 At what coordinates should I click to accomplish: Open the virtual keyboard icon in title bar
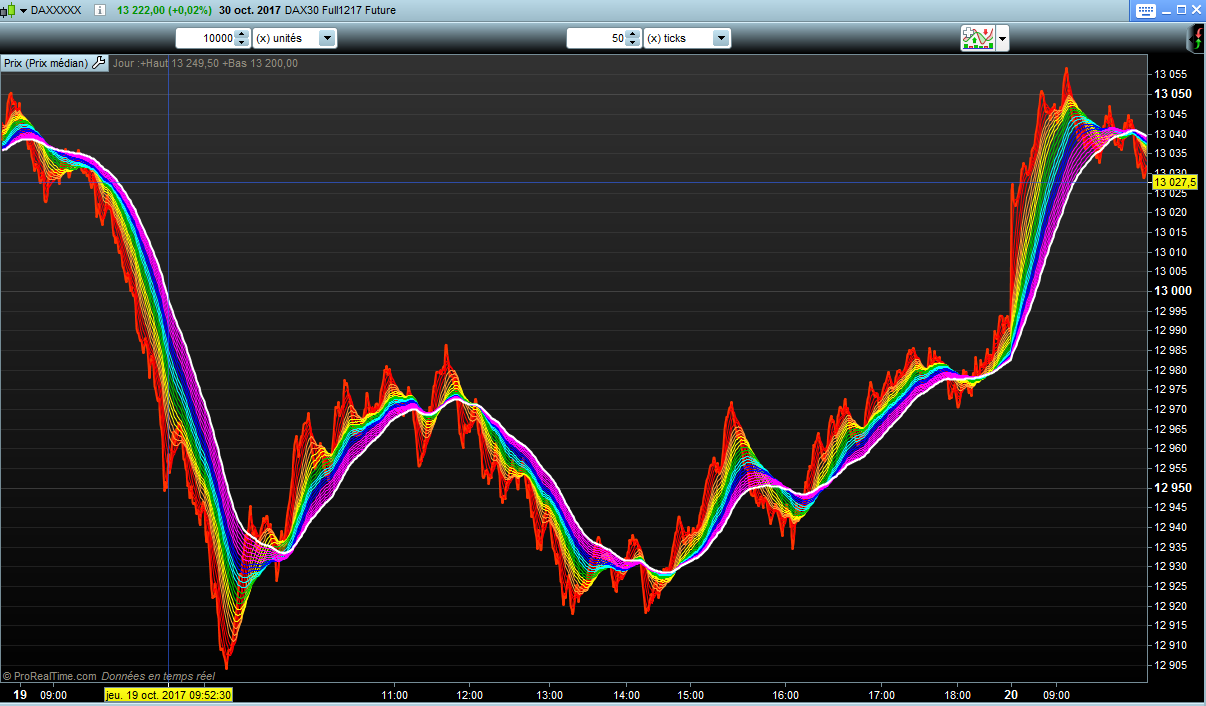[1146, 10]
